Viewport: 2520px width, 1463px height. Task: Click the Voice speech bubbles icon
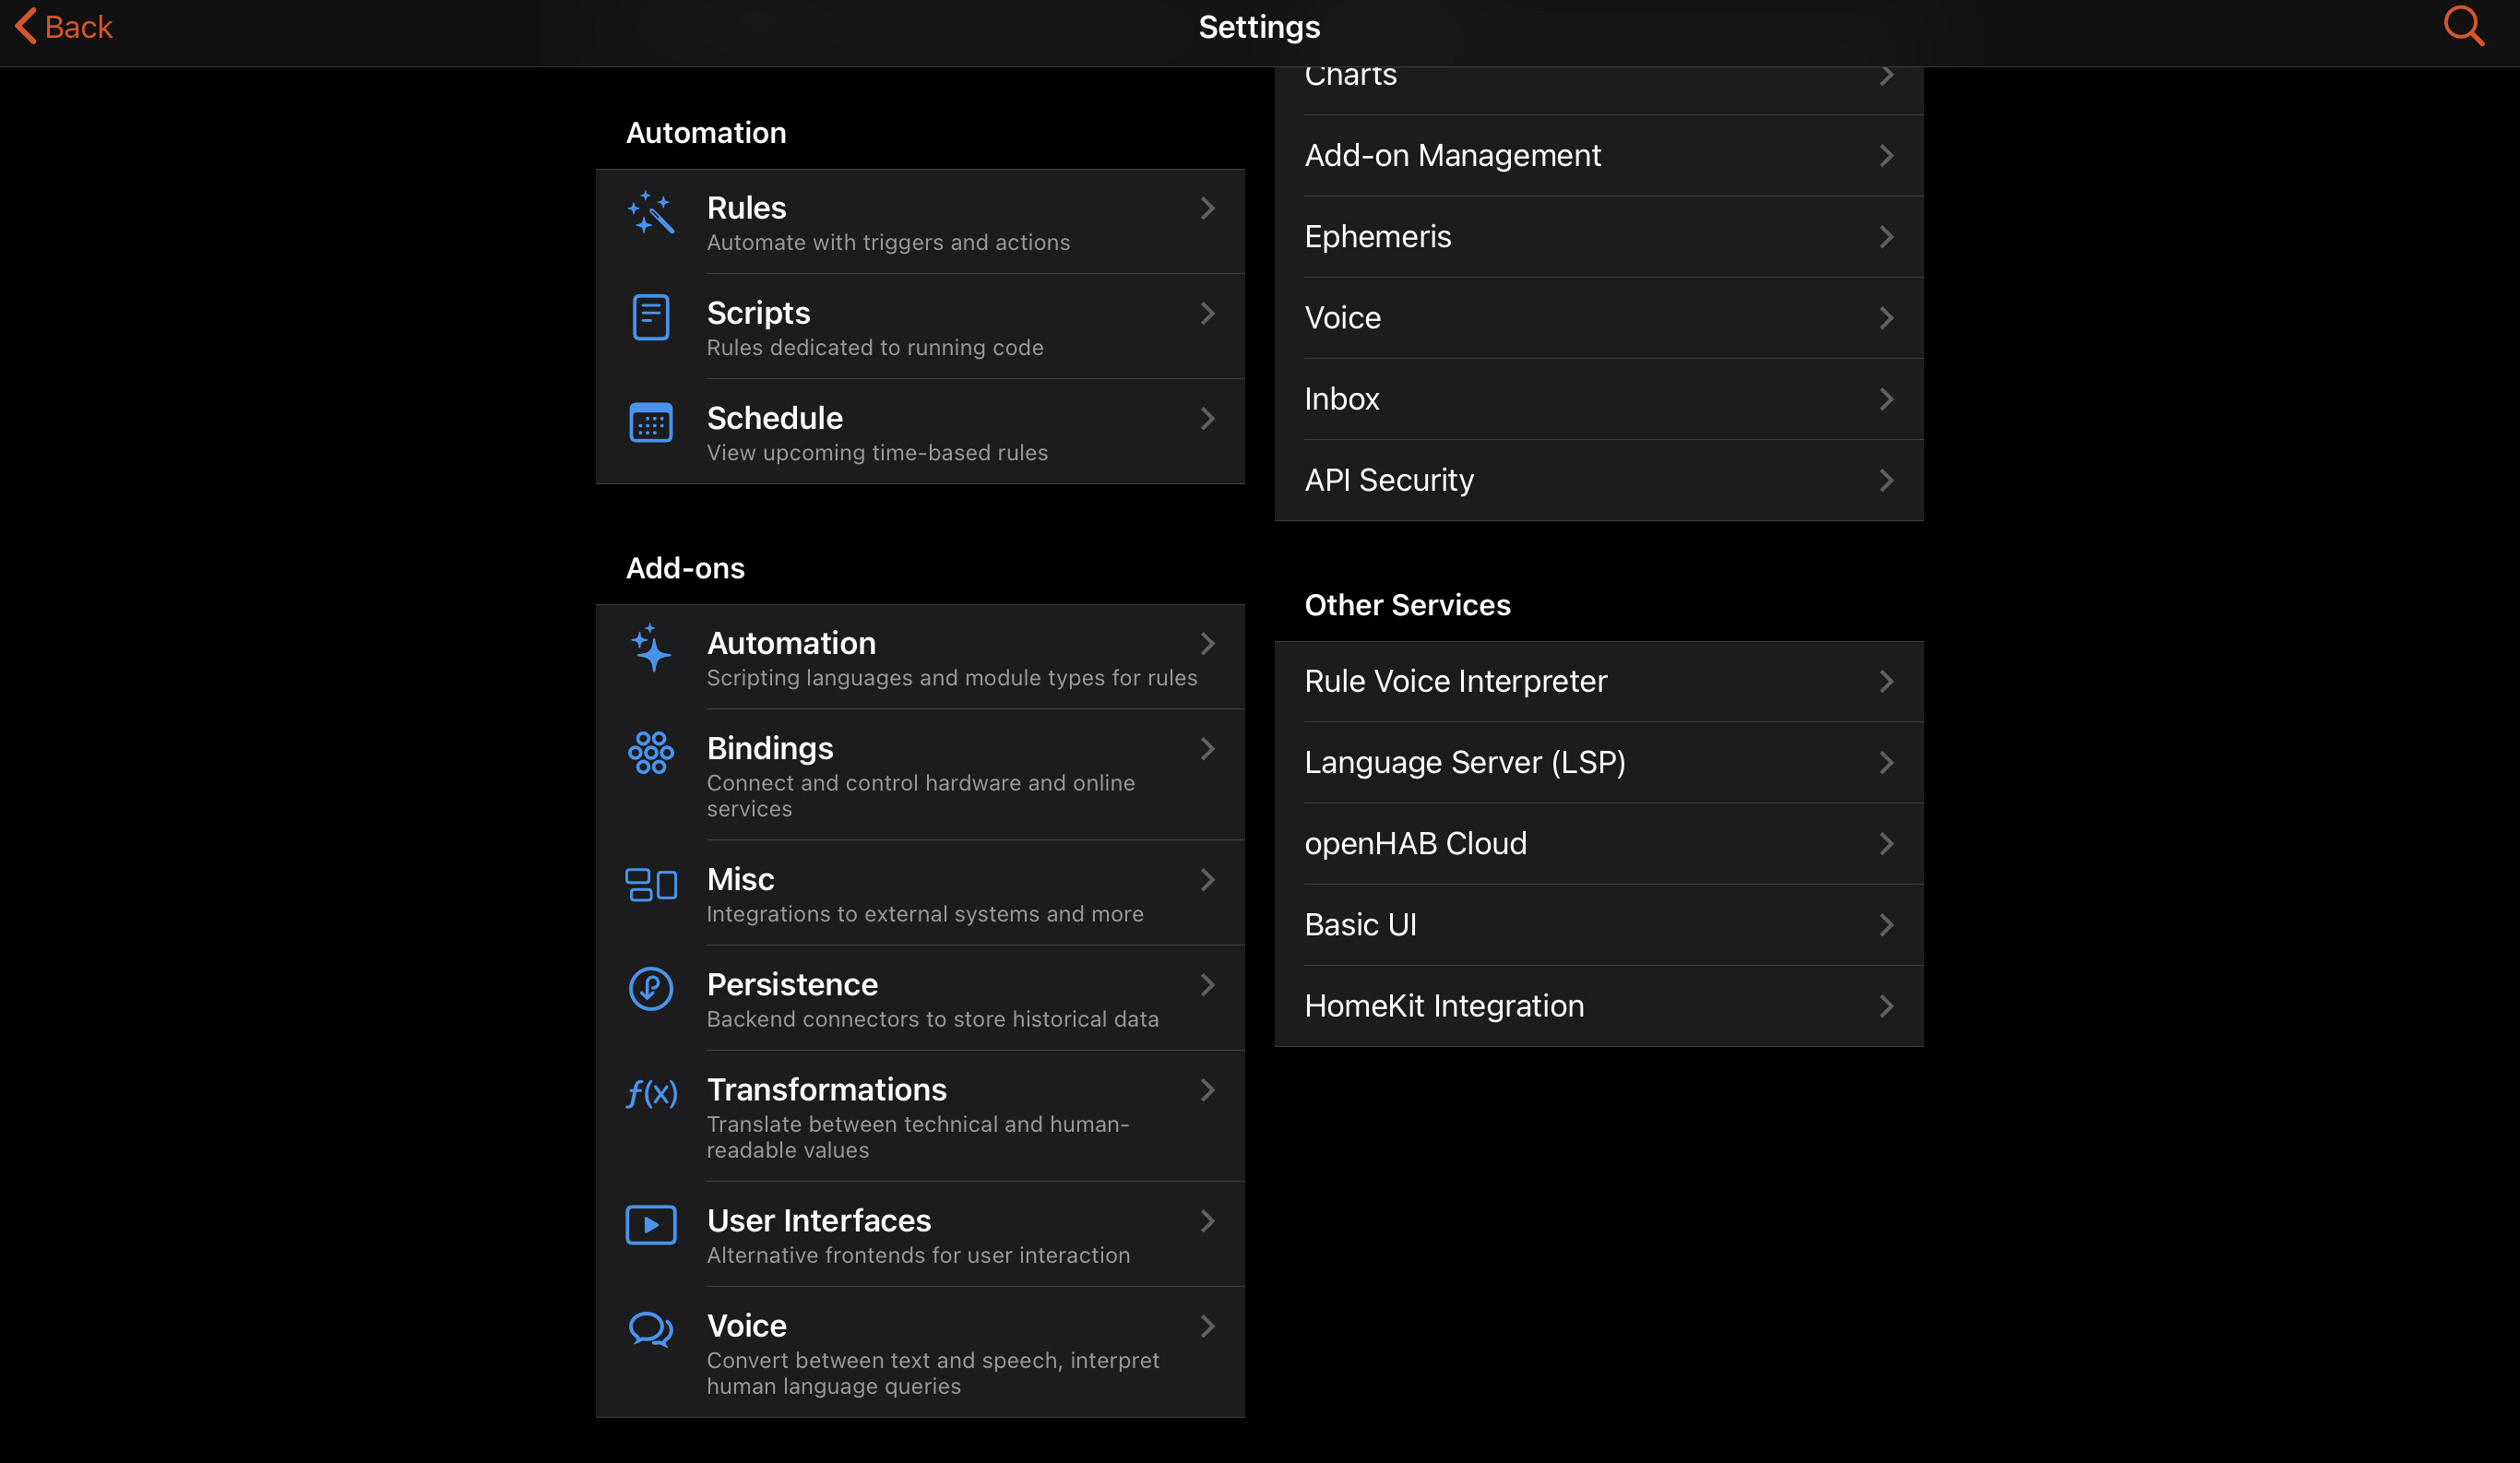coord(650,1330)
